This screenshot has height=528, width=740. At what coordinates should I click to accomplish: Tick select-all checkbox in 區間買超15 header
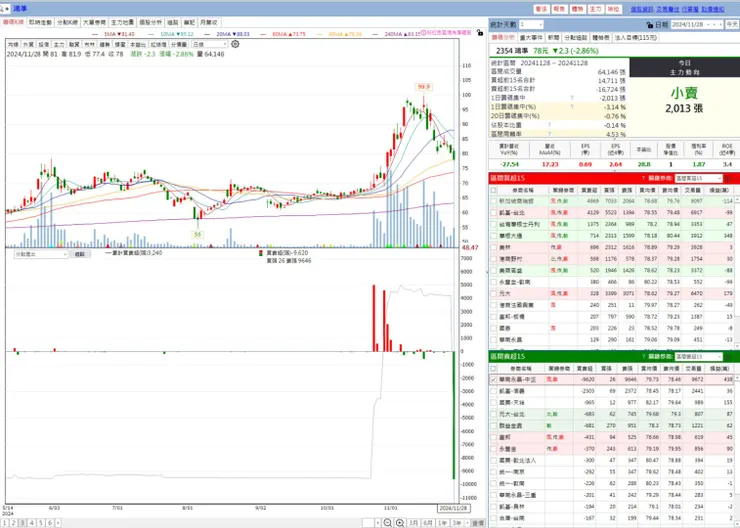(494, 190)
